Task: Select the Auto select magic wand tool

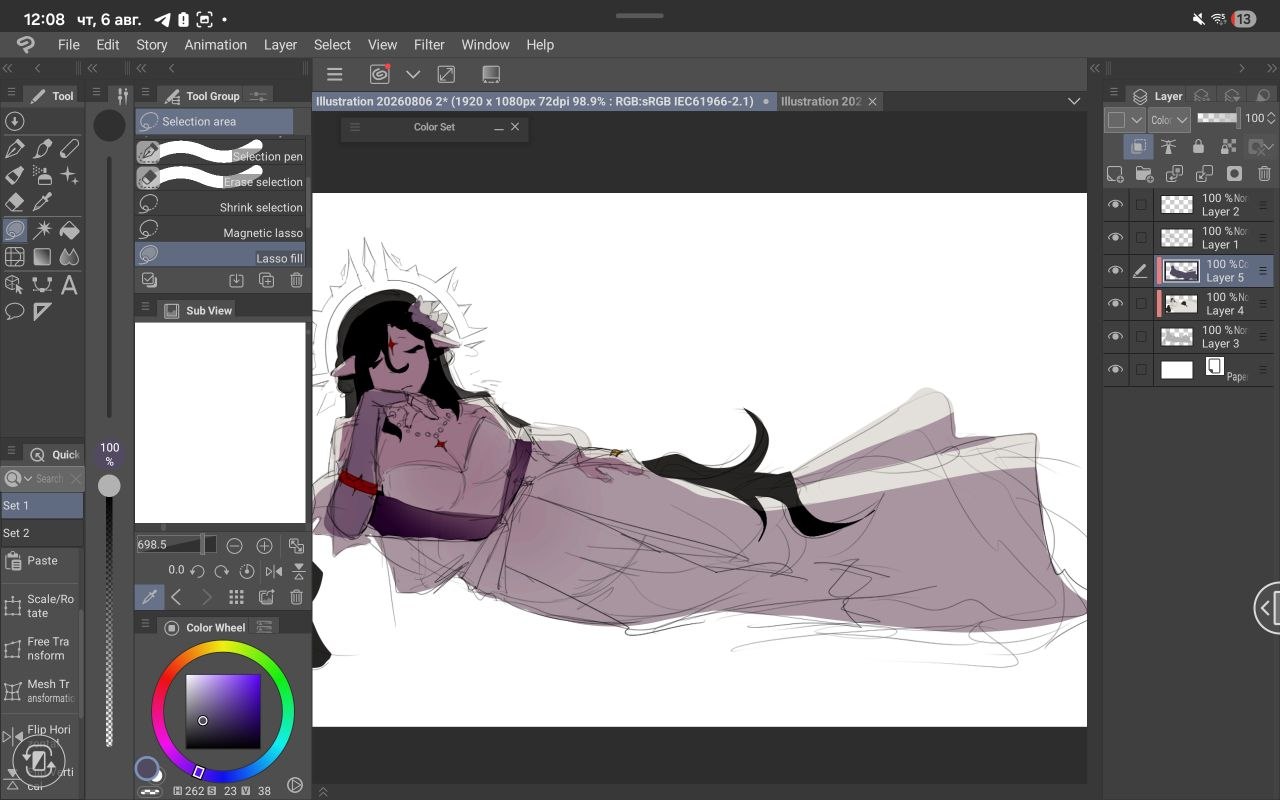Action: pyautogui.click(x=42, y=230)
